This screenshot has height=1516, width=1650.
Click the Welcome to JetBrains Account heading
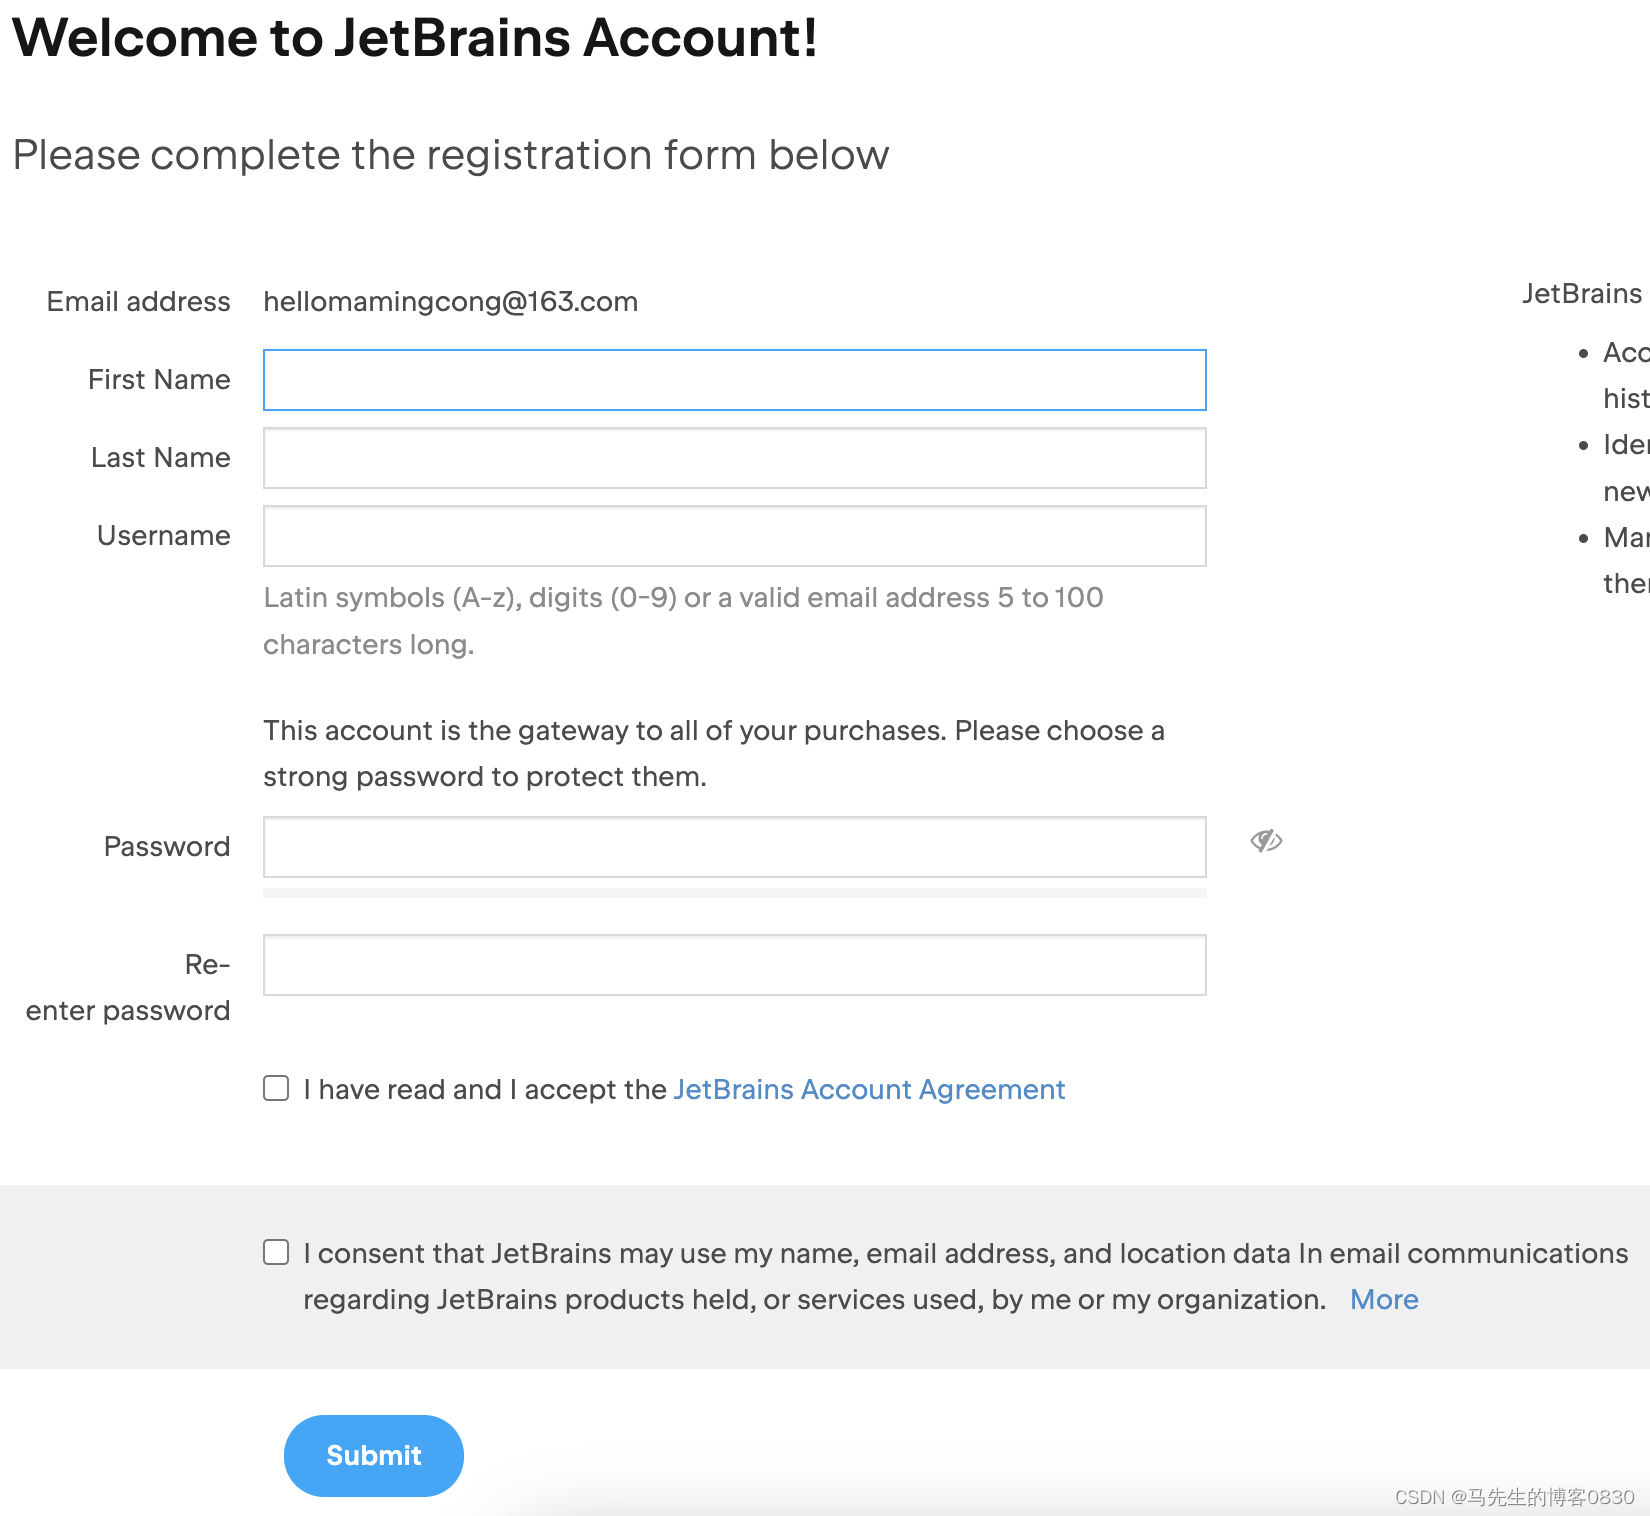(415, 38)
